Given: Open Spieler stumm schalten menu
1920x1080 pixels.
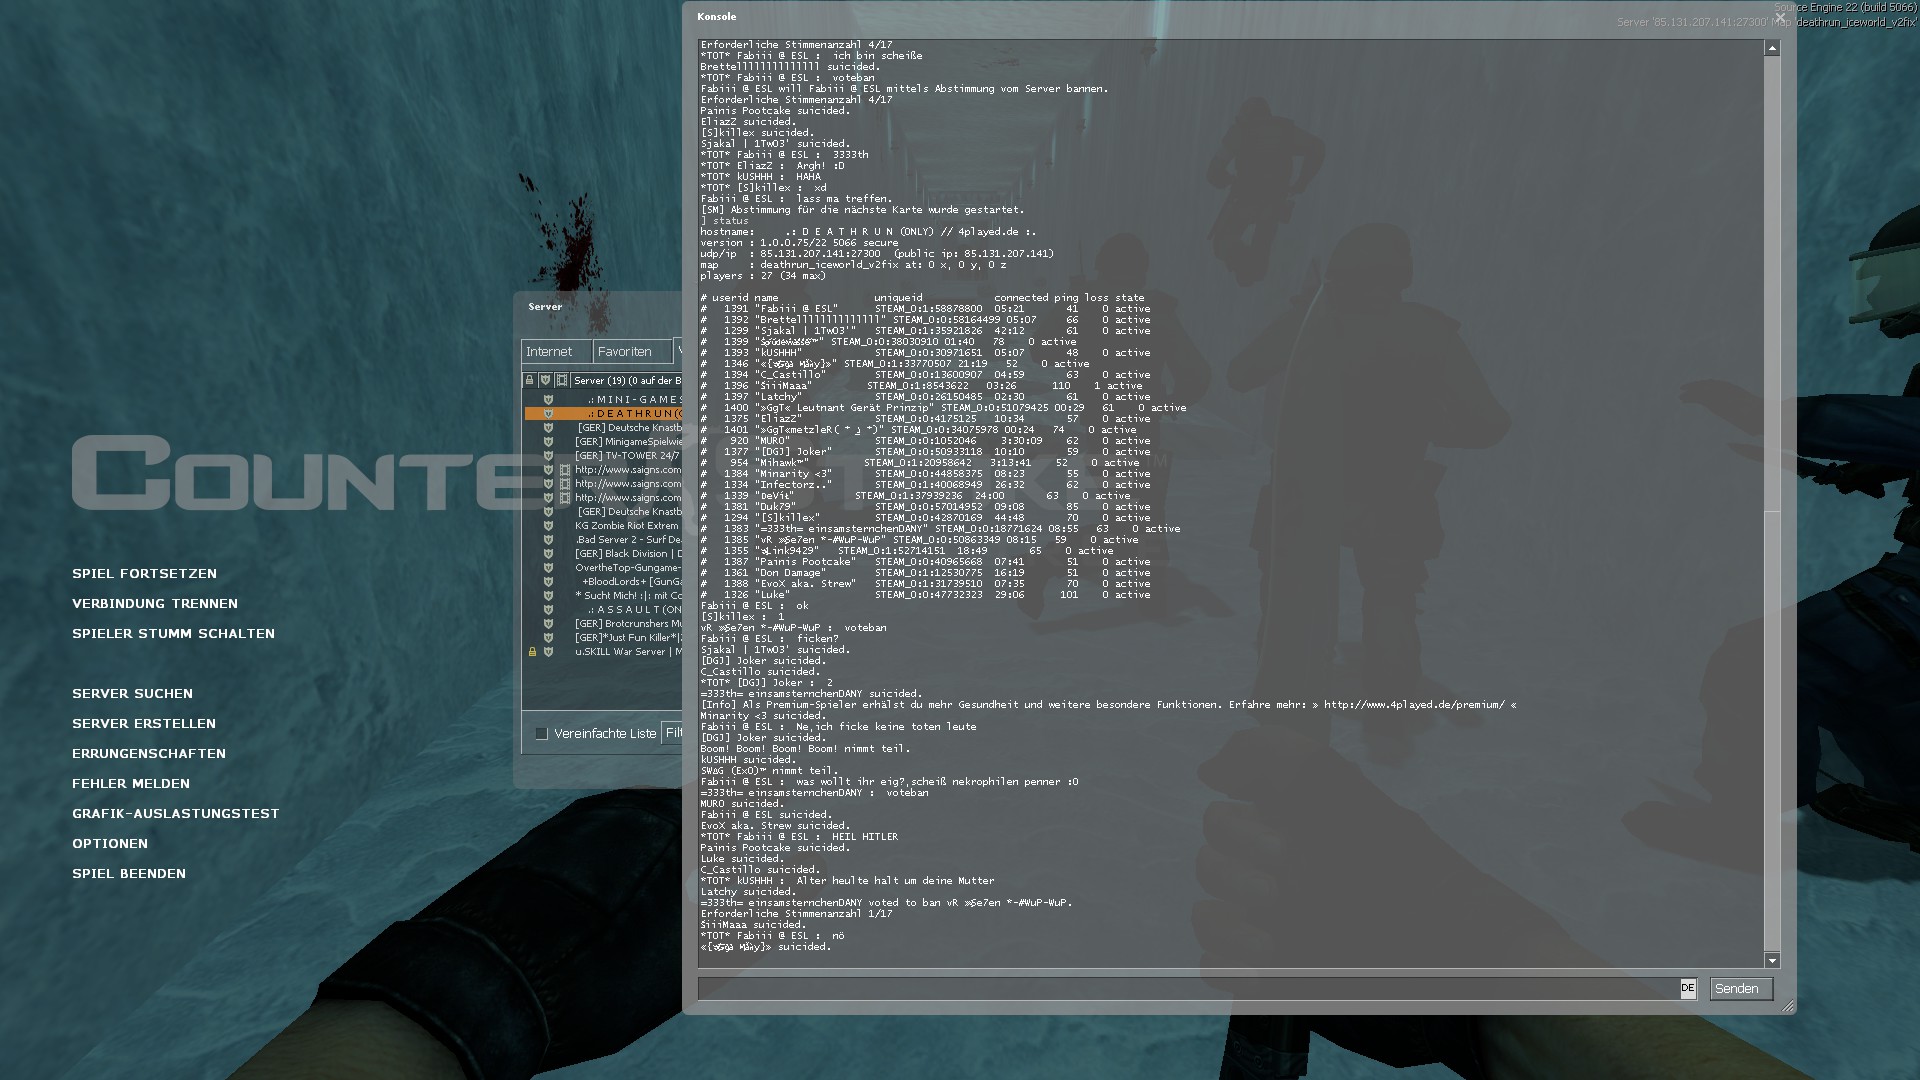Looking at the screenshot, I should [x=173, y=634].
